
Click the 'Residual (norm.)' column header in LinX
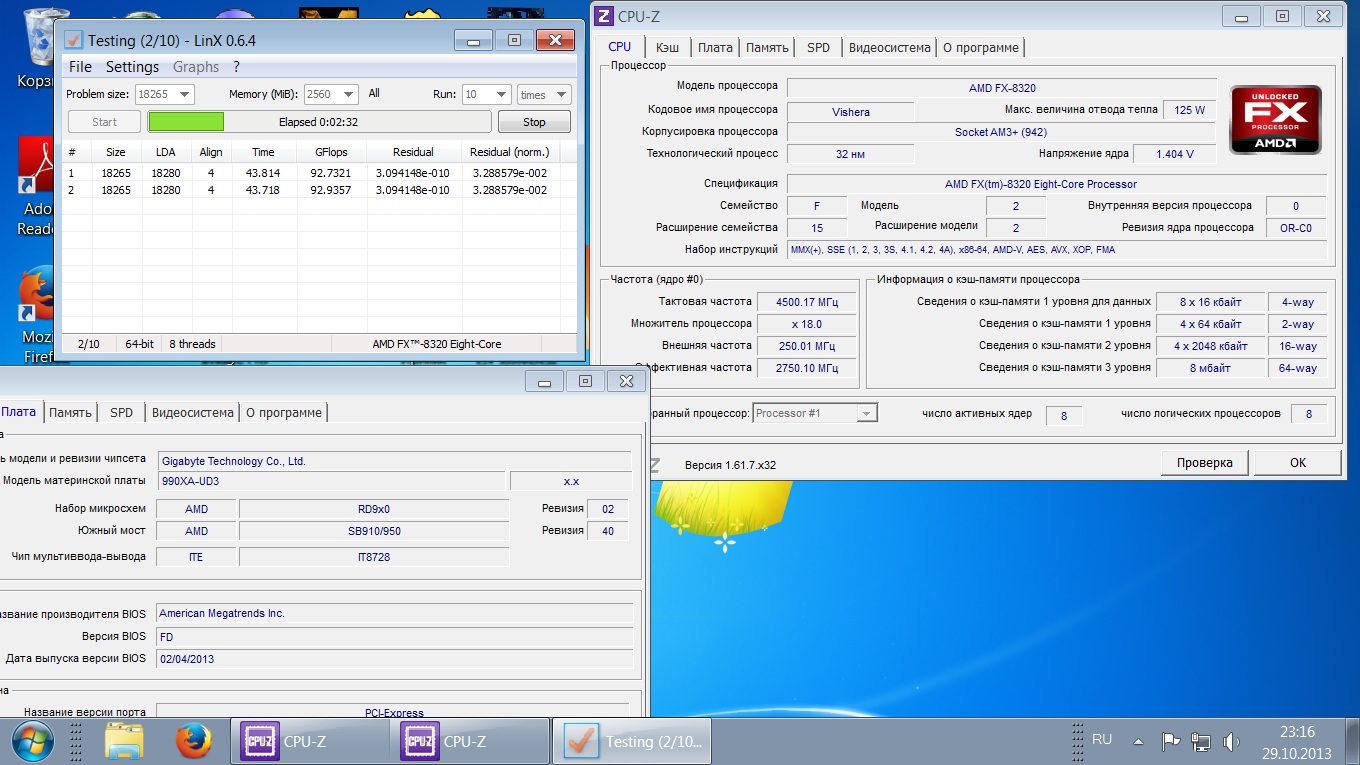pos(510,152)
